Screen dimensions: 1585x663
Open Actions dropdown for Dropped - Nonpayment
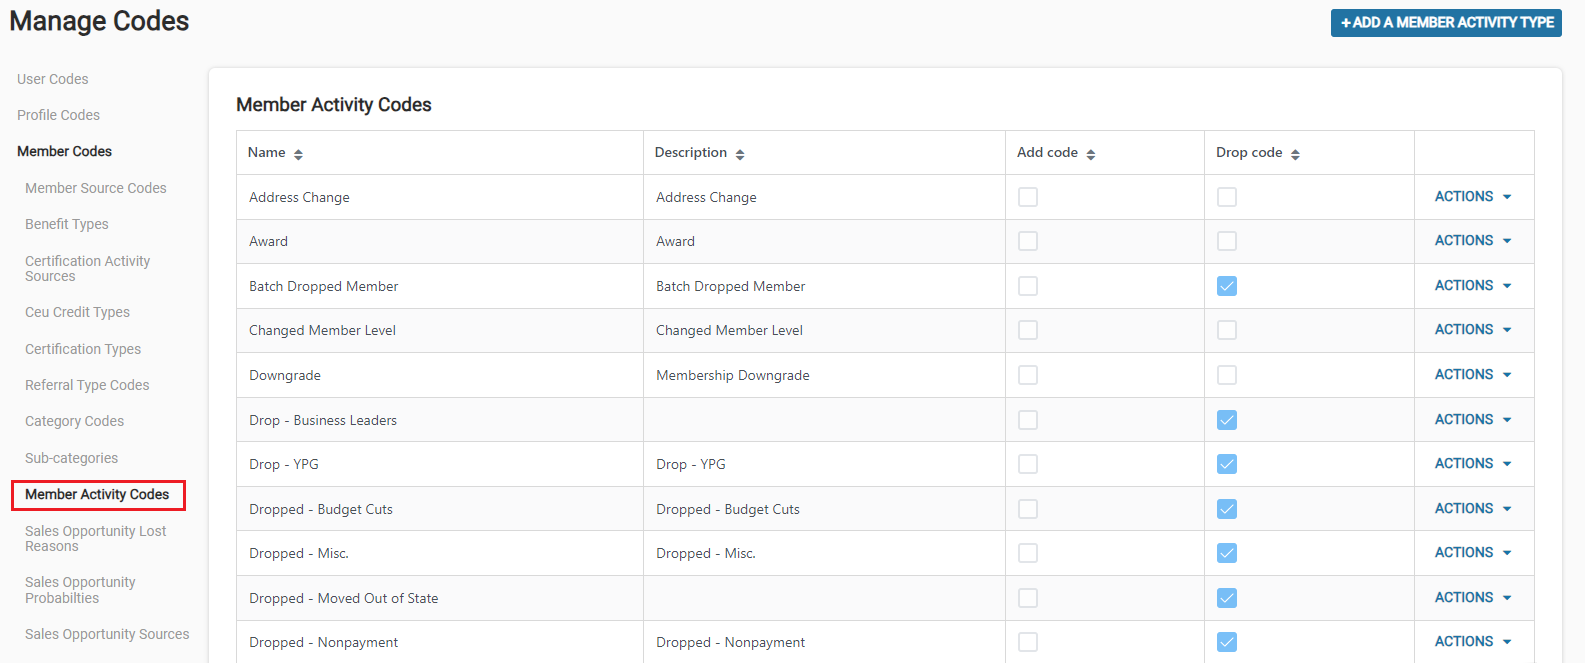1473,642
